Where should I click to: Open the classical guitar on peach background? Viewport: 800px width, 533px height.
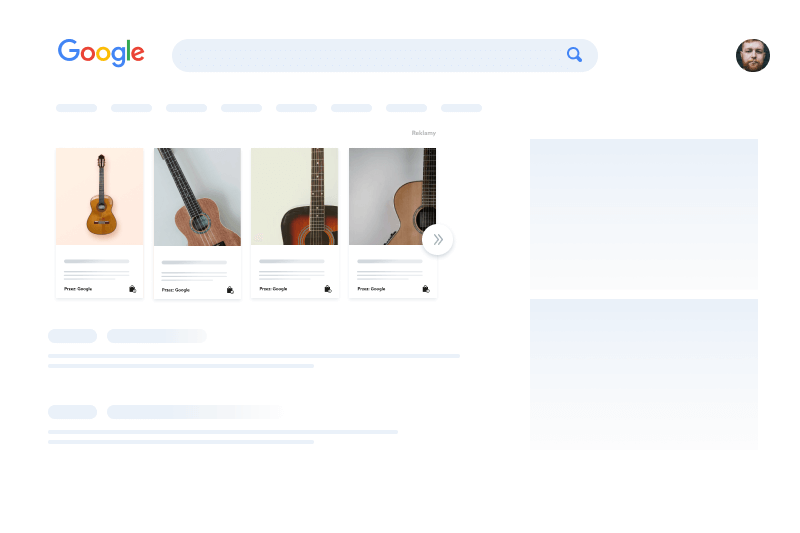pos(99,196)
